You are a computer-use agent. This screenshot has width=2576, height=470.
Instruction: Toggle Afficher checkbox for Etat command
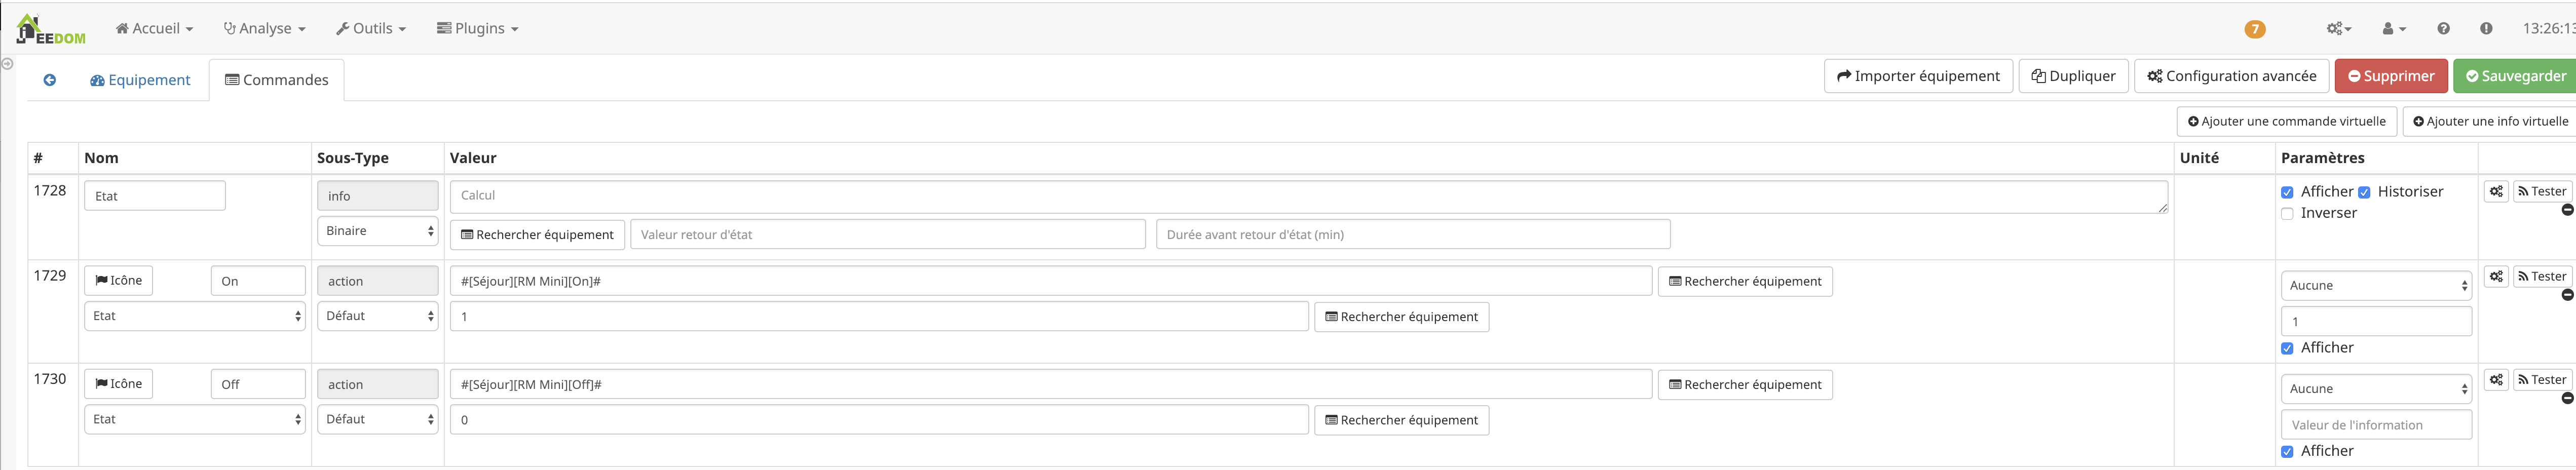[x=2287, y=192]
